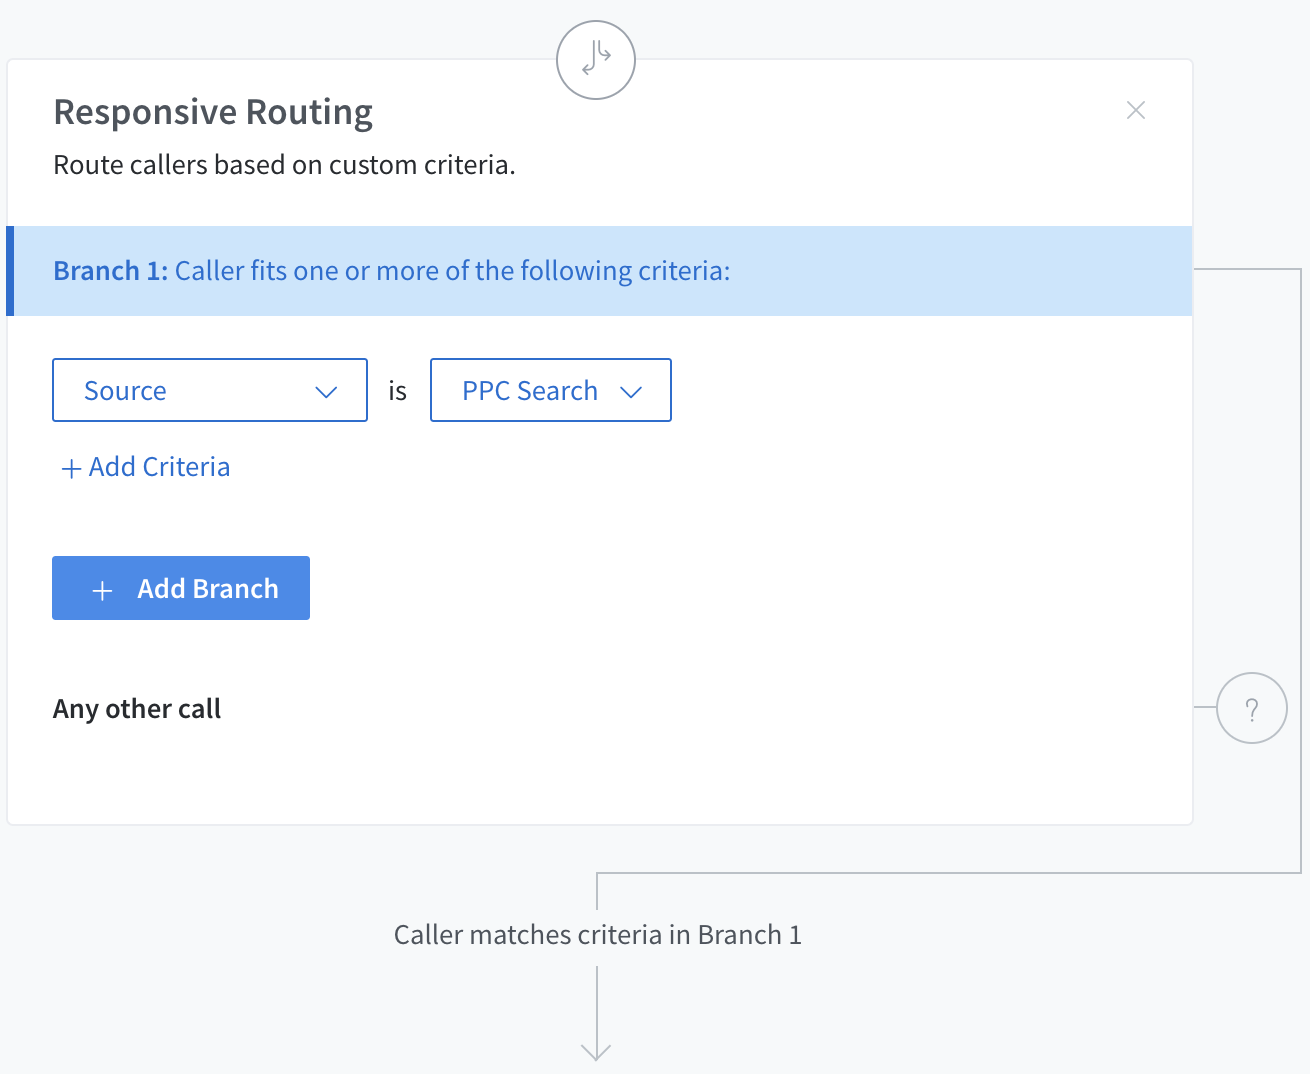Viewport: 1310px width, 1074px height.
Task: Click the plus icon next to Add Criteria
Action: pyautogui.click(x=69, y=467)
